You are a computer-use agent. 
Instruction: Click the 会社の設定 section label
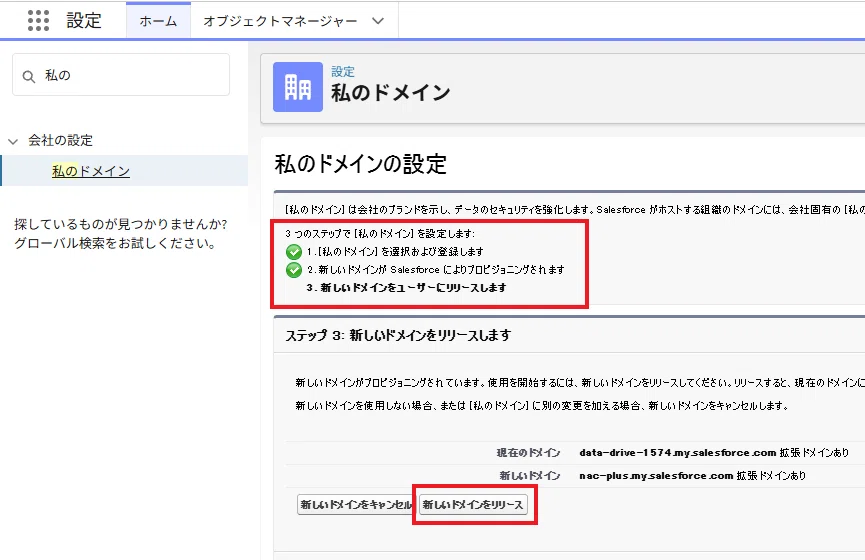pos(61,140)
